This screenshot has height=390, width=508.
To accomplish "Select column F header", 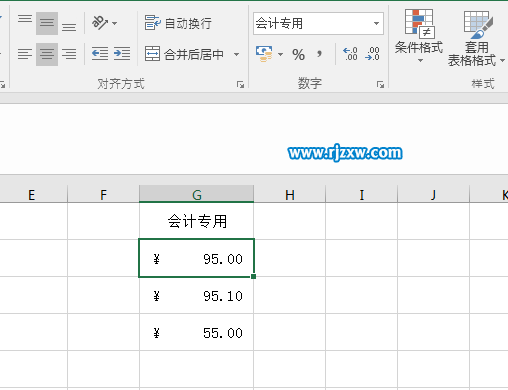I will pos(103,194).
